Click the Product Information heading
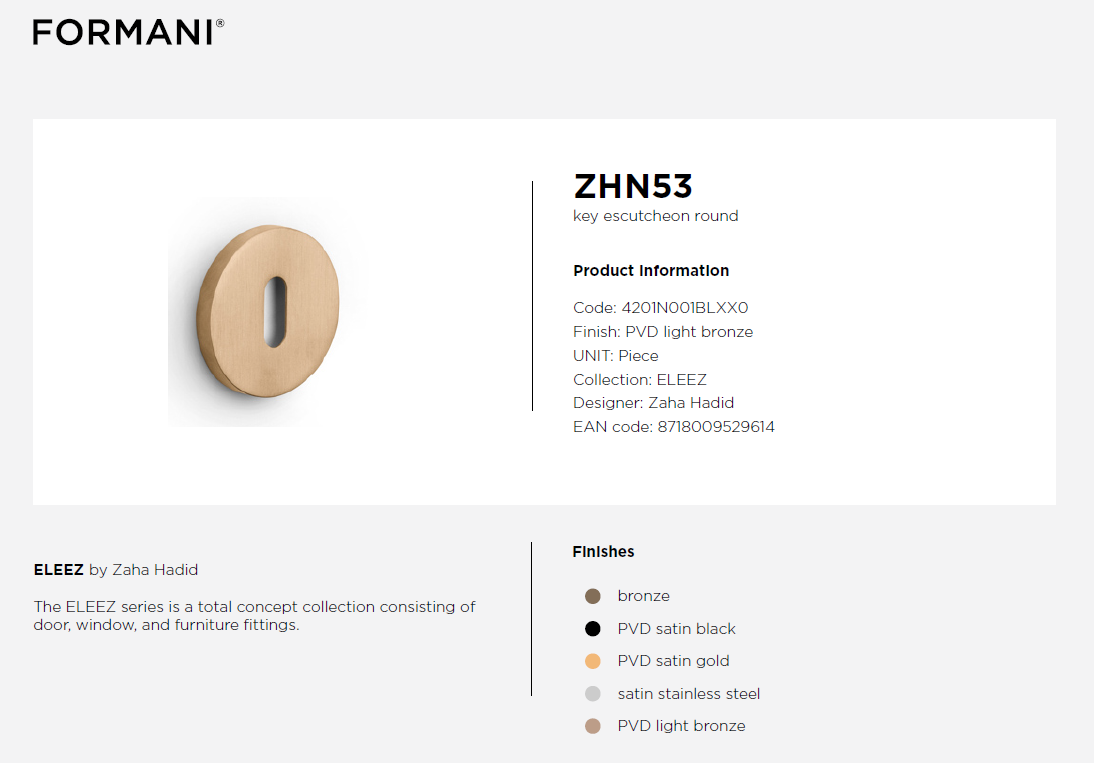1094x763 pixels. 651,271
